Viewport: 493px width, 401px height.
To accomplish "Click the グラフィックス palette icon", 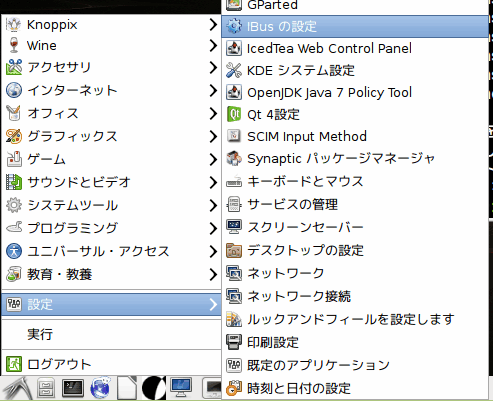I will click(x=14, y=136).
